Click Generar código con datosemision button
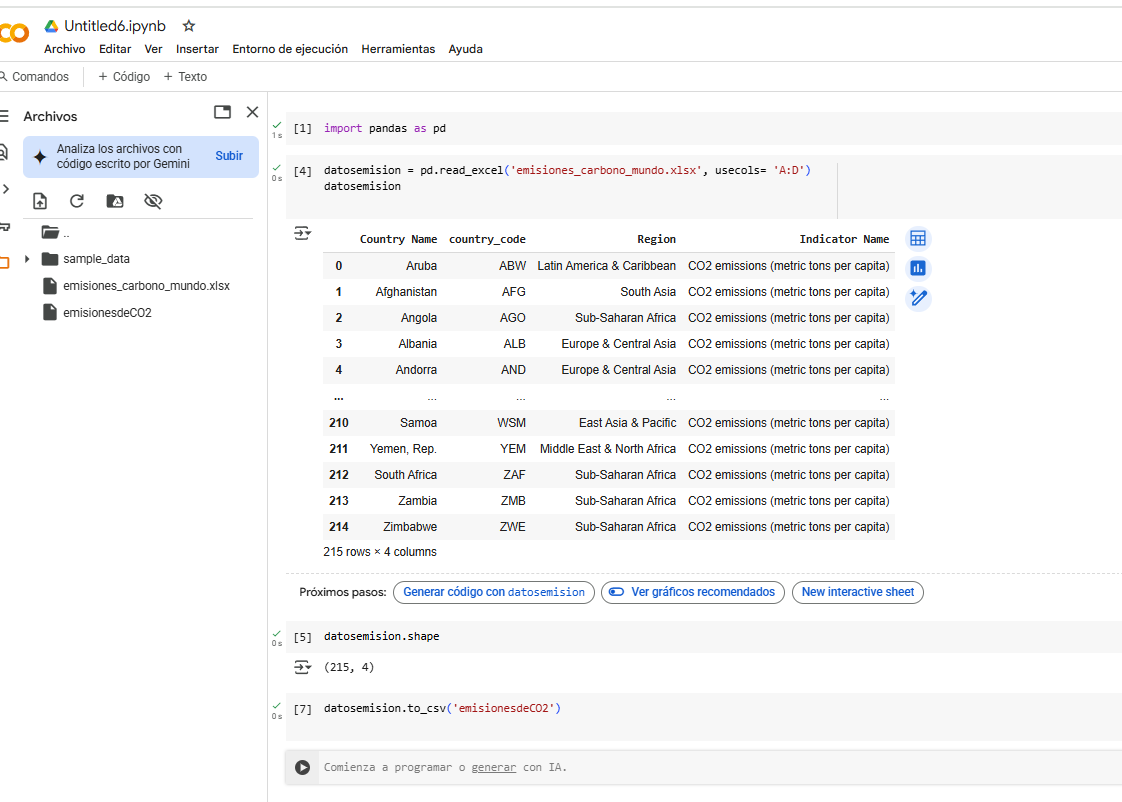 tap(494, 592)
